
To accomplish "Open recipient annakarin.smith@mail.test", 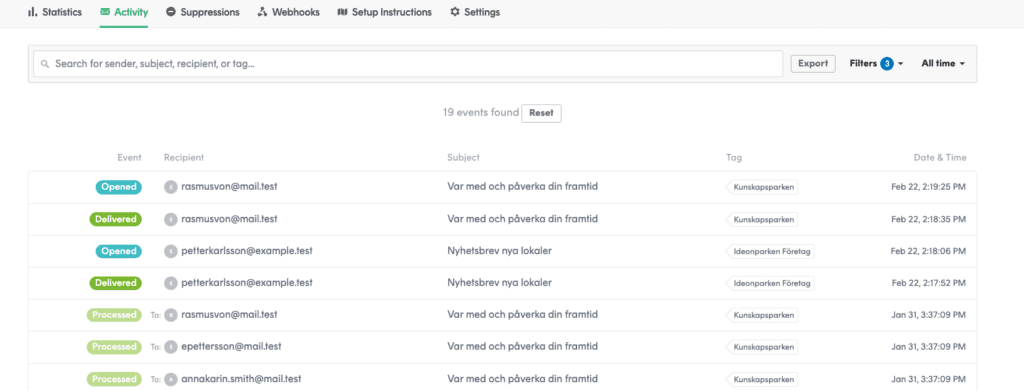I will coord(241,378).
